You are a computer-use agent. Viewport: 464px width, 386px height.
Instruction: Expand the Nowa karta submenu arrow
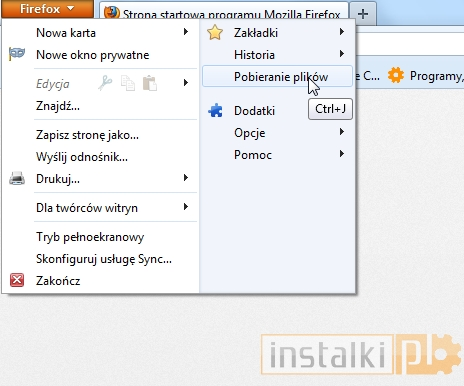186,32
